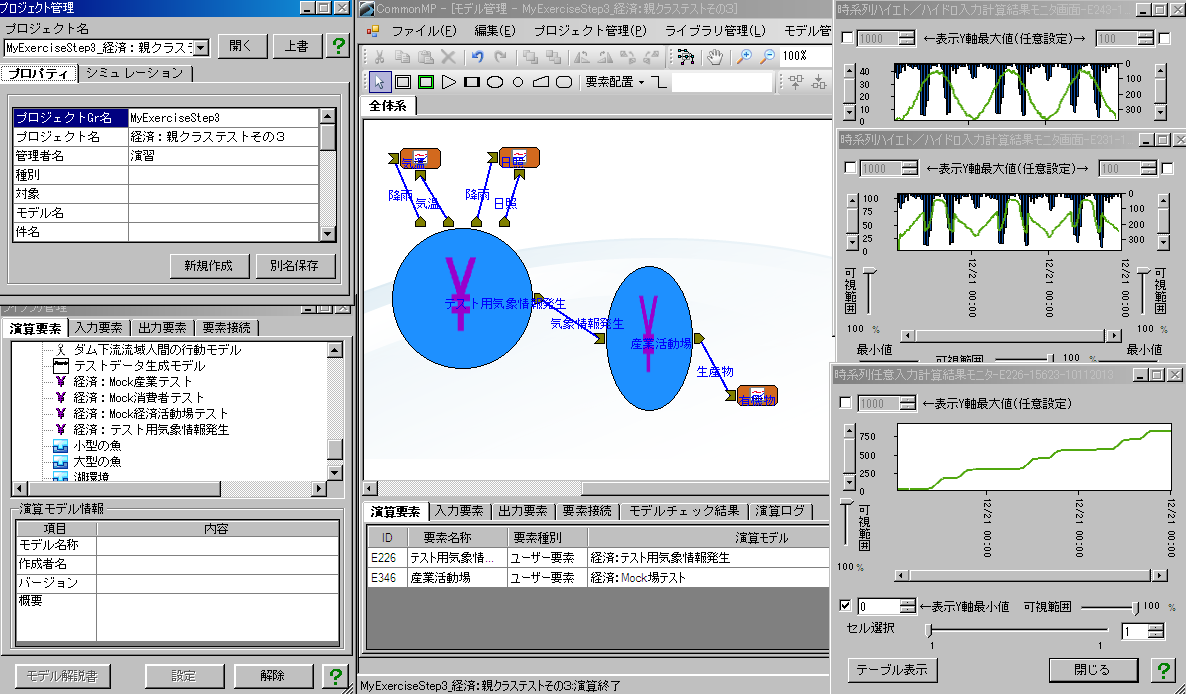Click the undo arrow icon

pos(477,58)
